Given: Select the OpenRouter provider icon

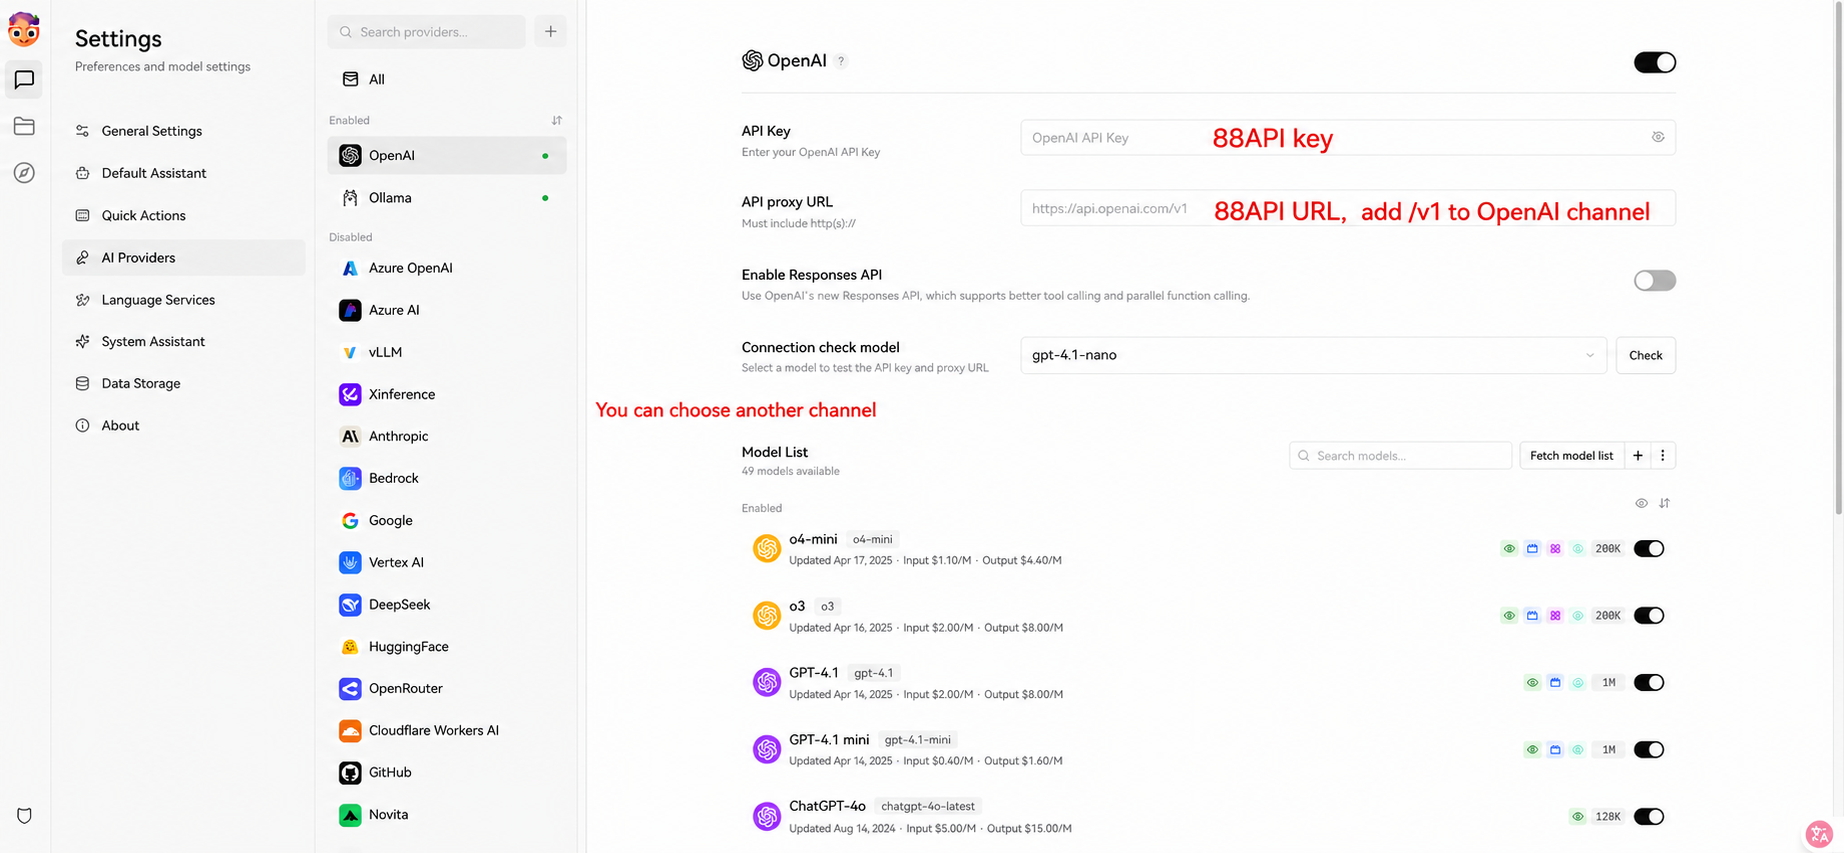Looking at the screenshot, I should 350,688.
